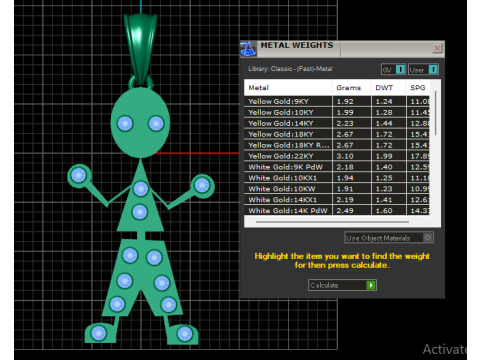Select the White Gold:14KX1 row
Image resolution: width=480 pixels, height=360 pixels.
click(x=337, y=200)
